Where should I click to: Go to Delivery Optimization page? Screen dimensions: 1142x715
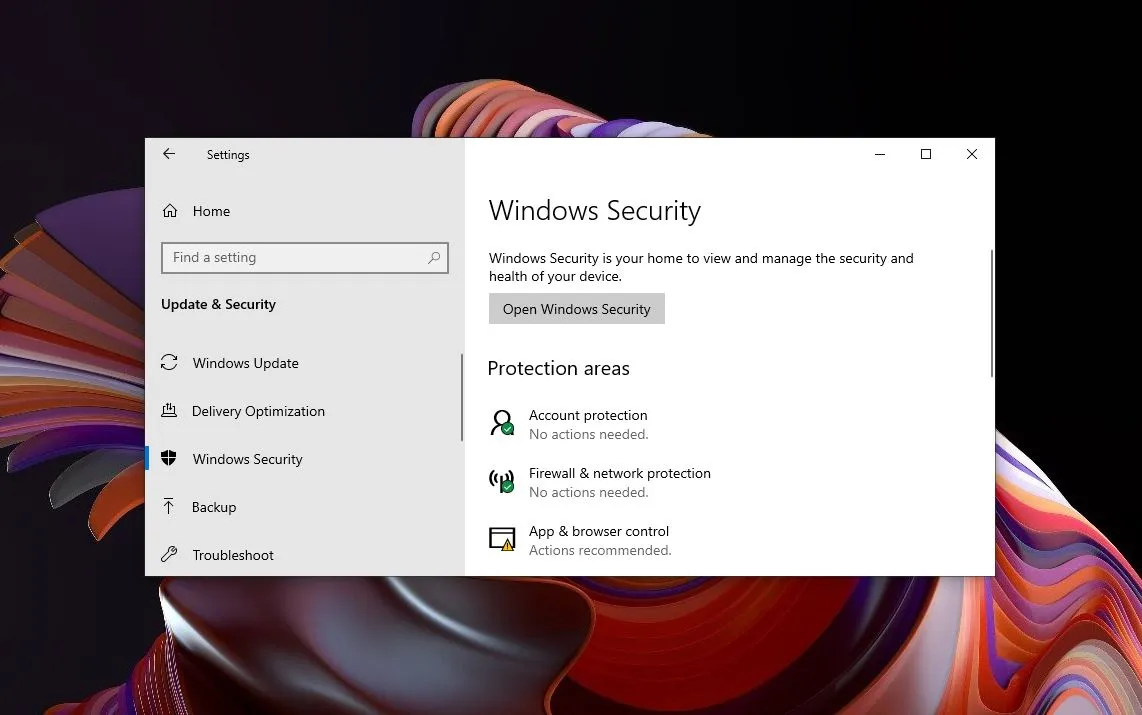click(x=258, y=411)
